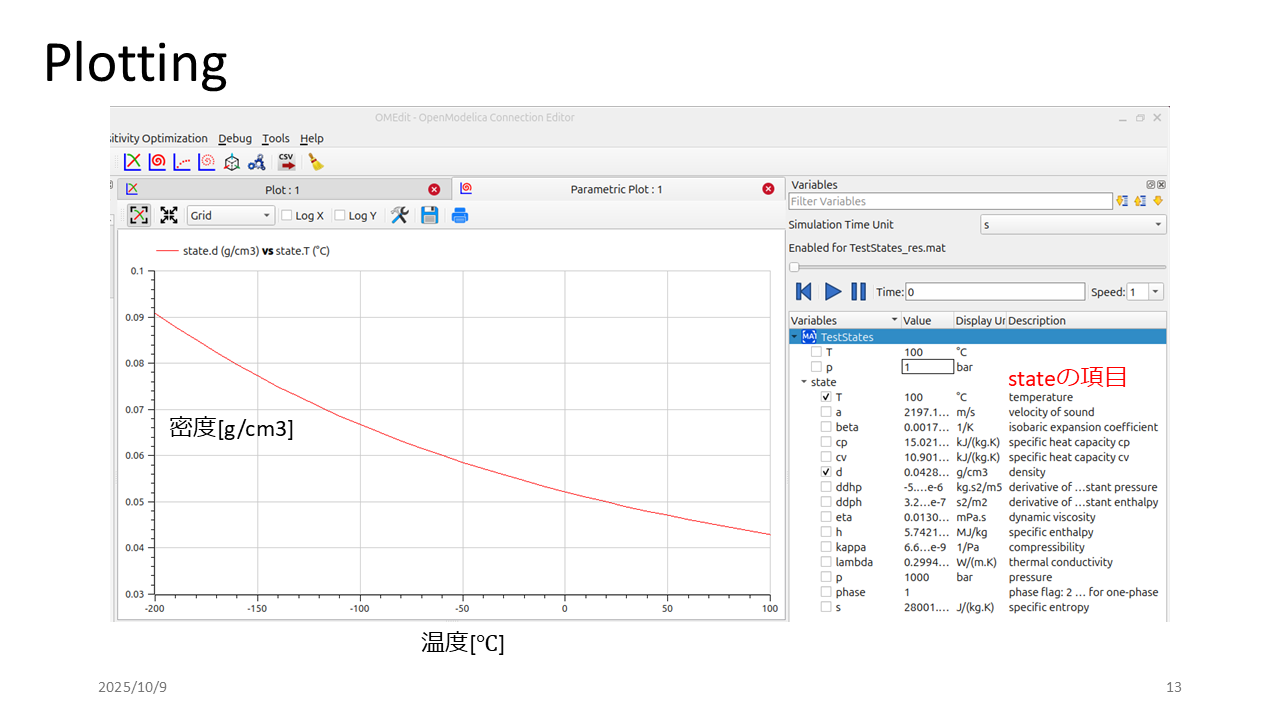Enable the Log X checkbox
This screenshot has height=720, width=1280.
287,216
